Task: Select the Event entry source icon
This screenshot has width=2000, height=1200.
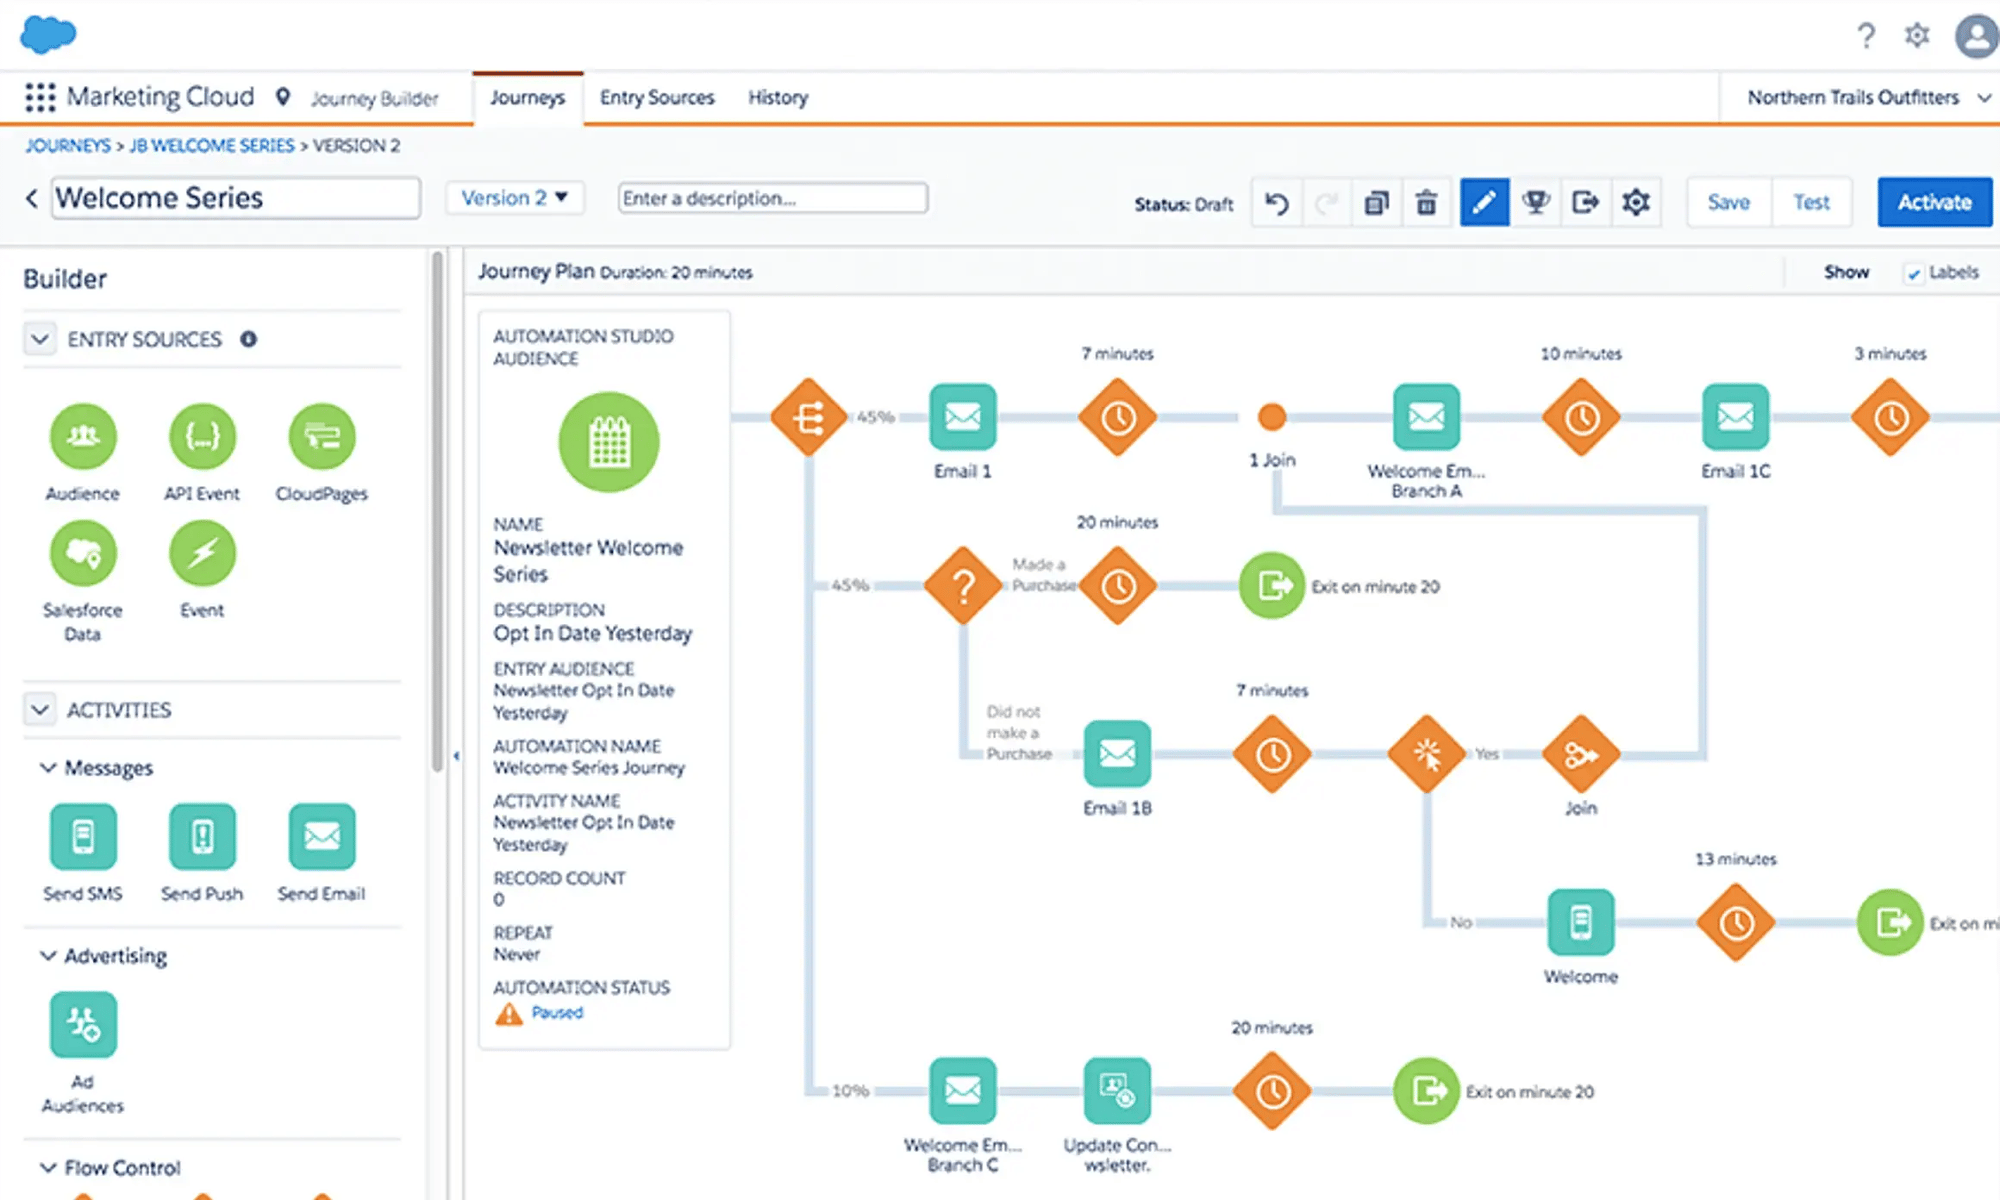Action: pos(202,553)
